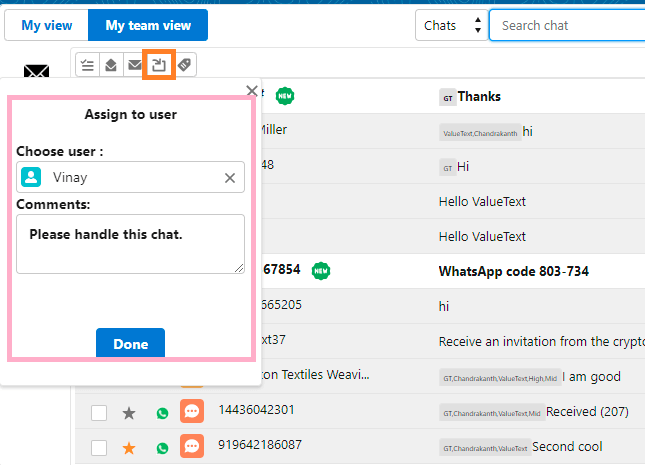Image resolution: width=645 pixels, height=465 pixels.
Task: Click the select-all checklist toolbar icon
Action: pyautogui.click(x=88, y=65)
